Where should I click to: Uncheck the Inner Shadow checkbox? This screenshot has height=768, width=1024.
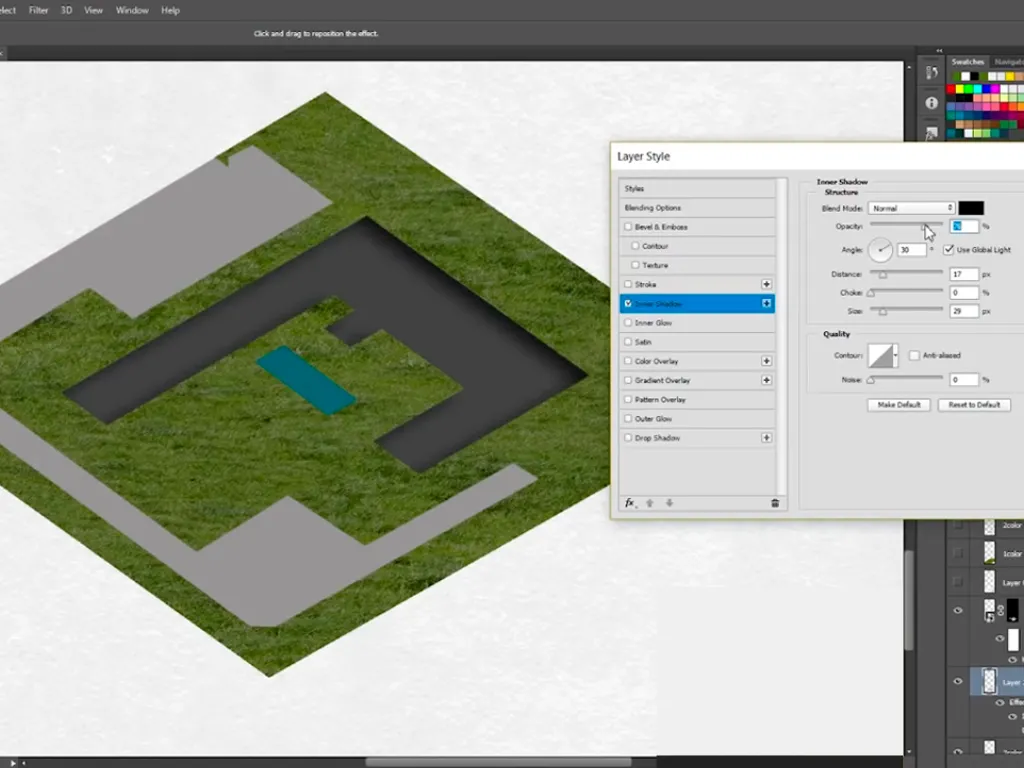[628, 304]
